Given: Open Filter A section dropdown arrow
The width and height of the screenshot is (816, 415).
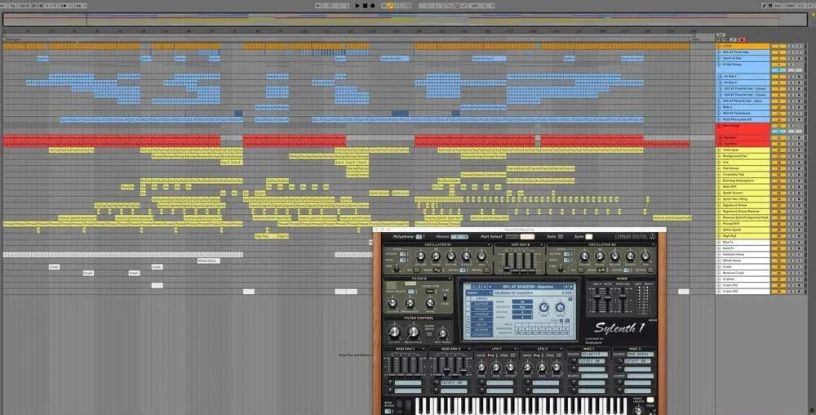Looking at the screenshot, I should tap(450, 279).
